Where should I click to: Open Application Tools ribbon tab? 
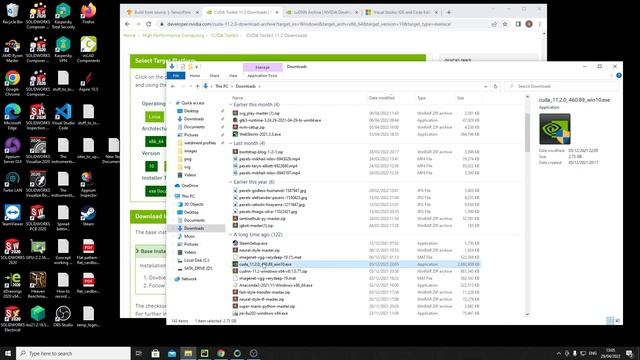click(262, 76)
